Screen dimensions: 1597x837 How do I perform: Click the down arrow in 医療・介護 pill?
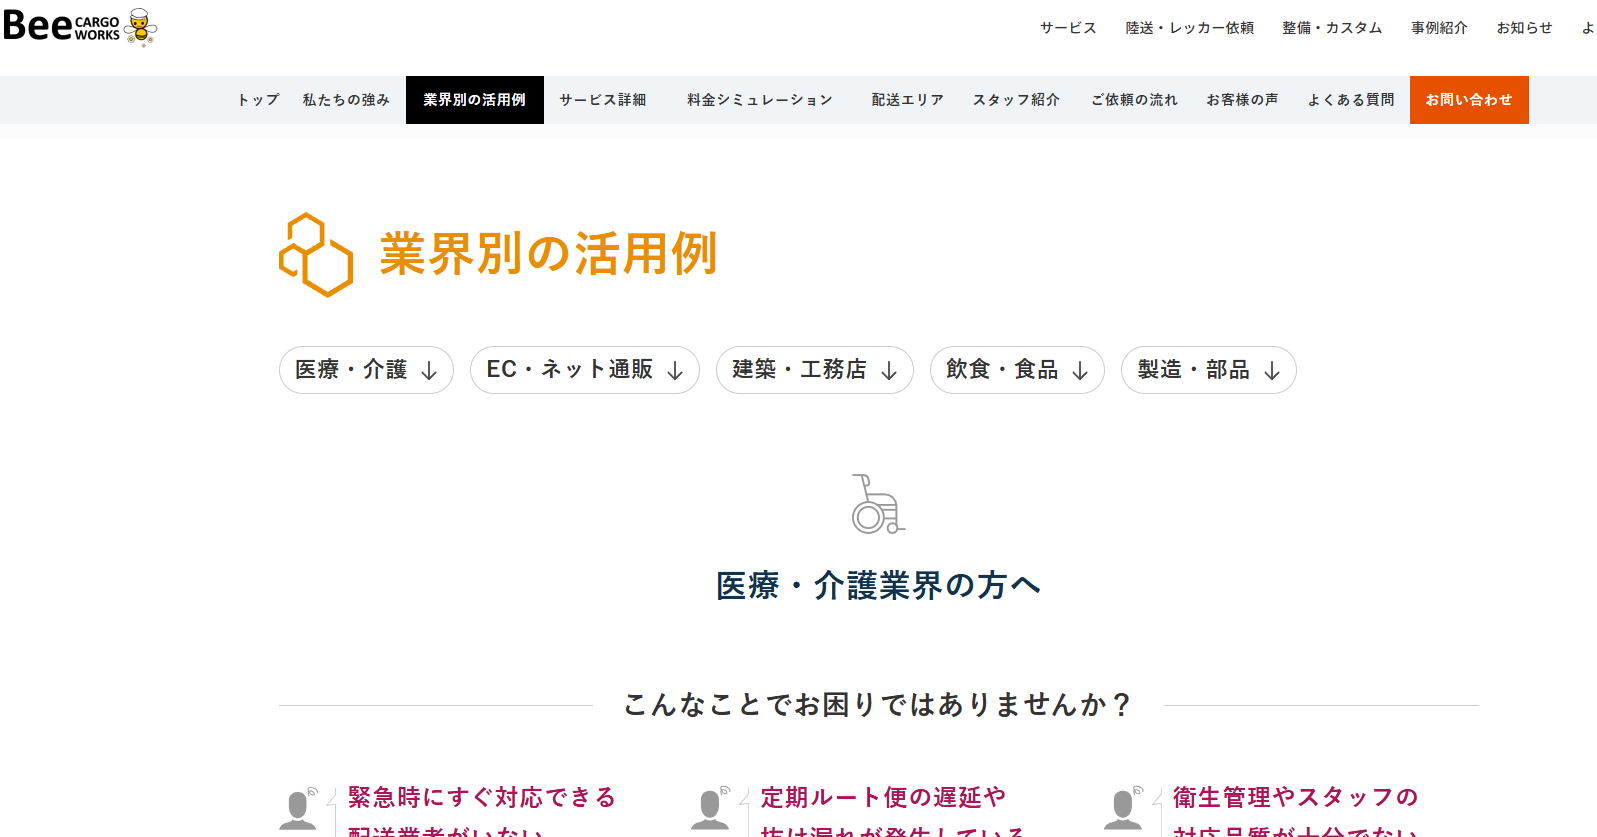tap(429, 371)
